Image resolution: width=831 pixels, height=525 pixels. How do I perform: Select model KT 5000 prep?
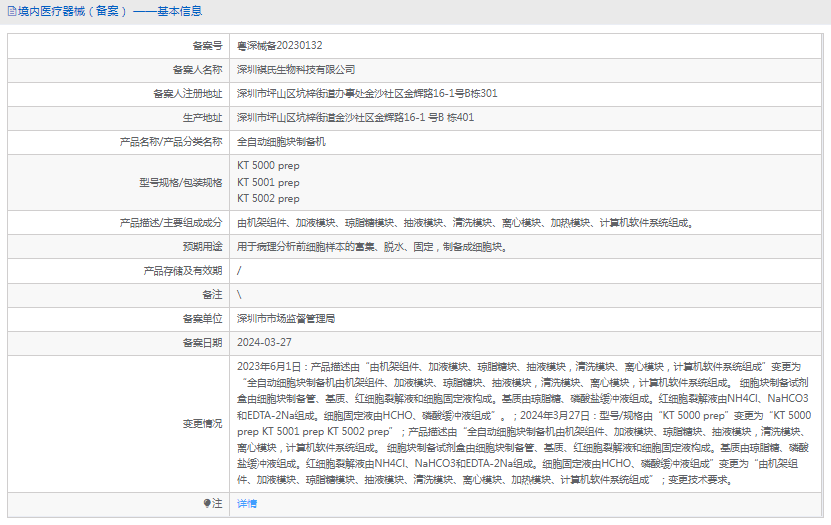click(x=268, y=166)
